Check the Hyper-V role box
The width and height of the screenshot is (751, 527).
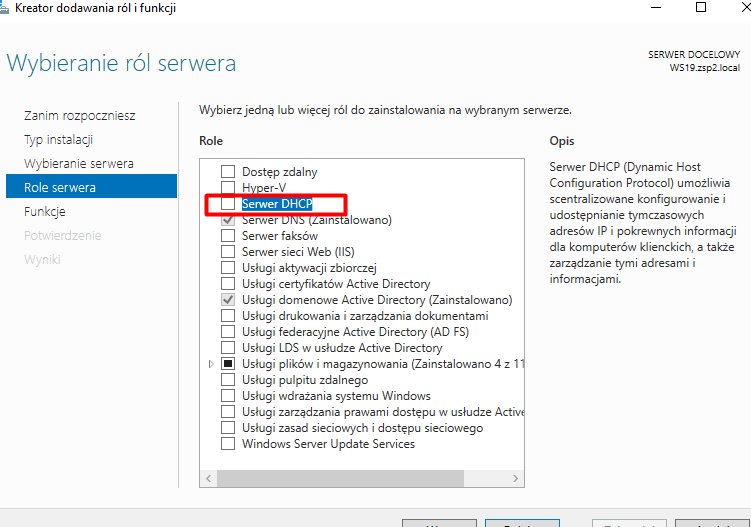click(x=228, y=188)
